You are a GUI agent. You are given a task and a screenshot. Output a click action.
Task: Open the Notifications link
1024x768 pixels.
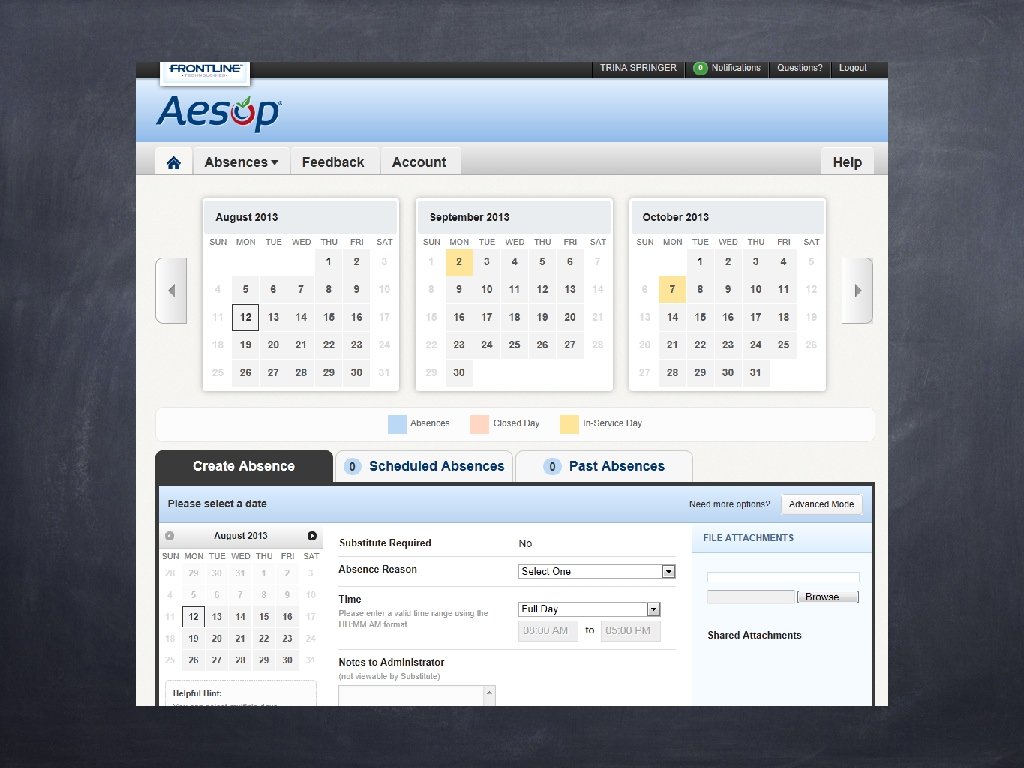736,68
